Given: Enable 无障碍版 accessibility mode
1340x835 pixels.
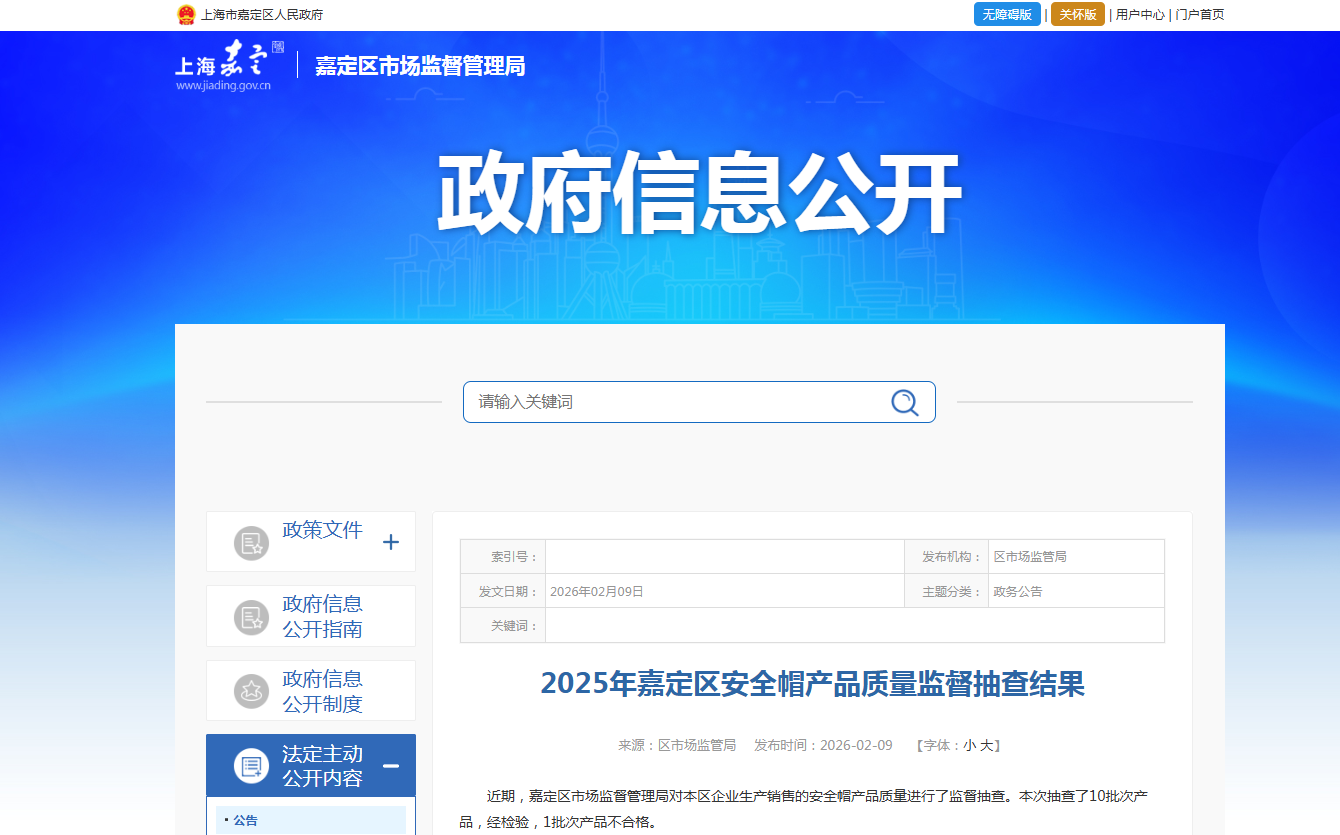Looking at the screenshot, I should [x=1007, y=15].
